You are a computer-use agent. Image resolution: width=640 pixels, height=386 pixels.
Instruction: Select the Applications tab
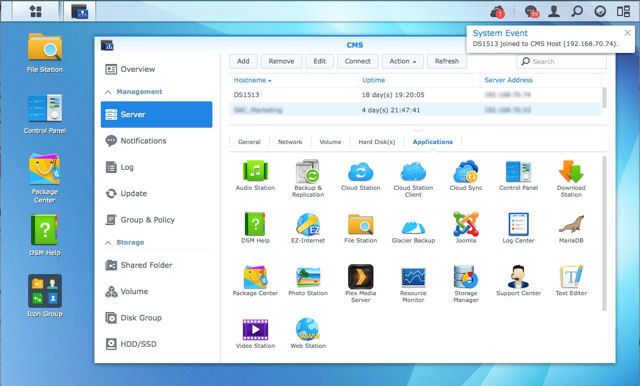433,142
